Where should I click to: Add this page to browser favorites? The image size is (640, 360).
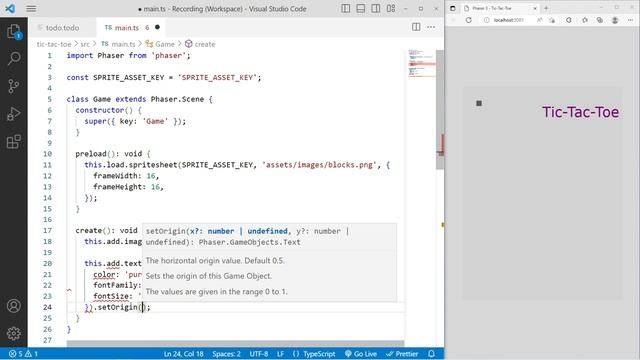(552, 20)
